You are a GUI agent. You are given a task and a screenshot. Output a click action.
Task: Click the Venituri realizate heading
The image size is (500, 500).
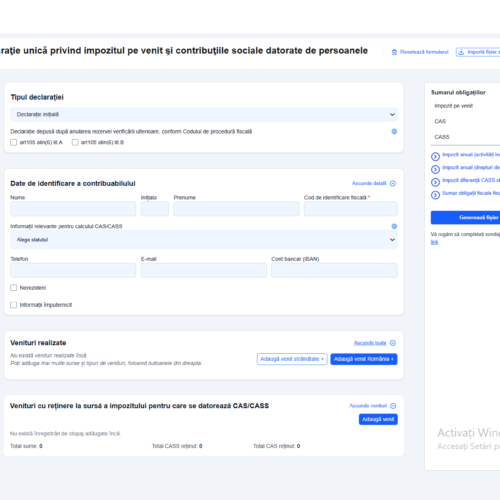38,343
